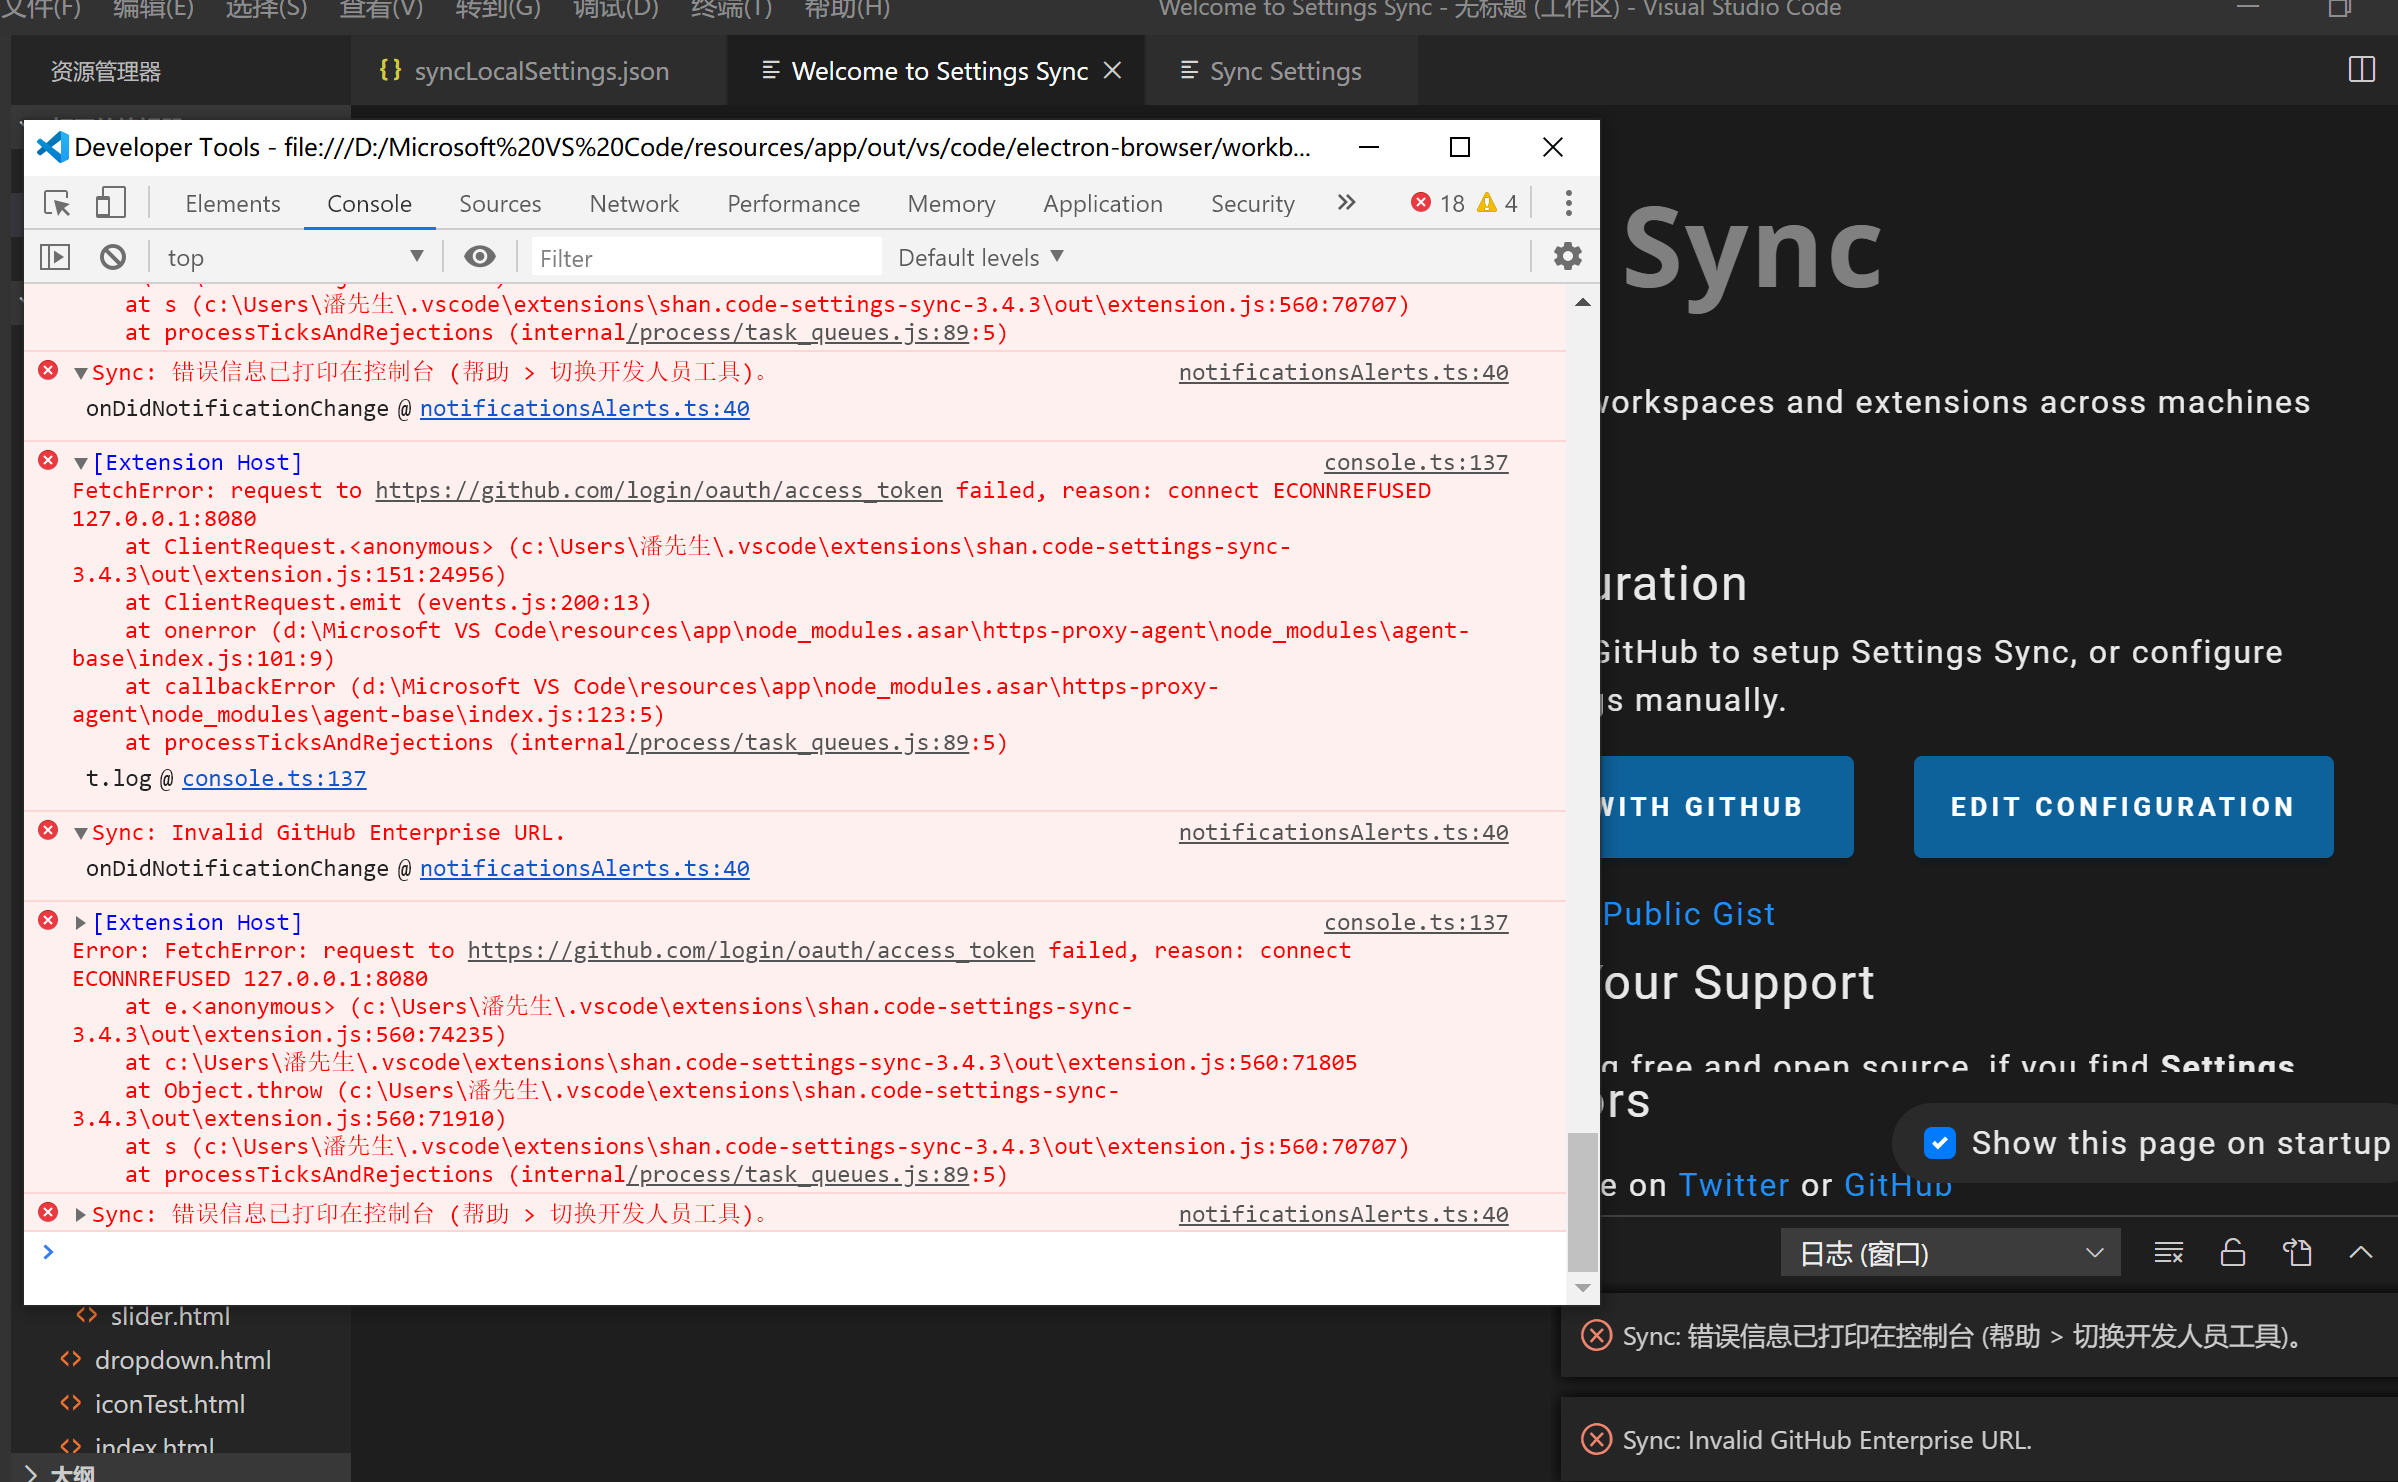The image size is (2398, 1482).
Task: Expand the 大纲 outline section
Action: click(30, 1474)
